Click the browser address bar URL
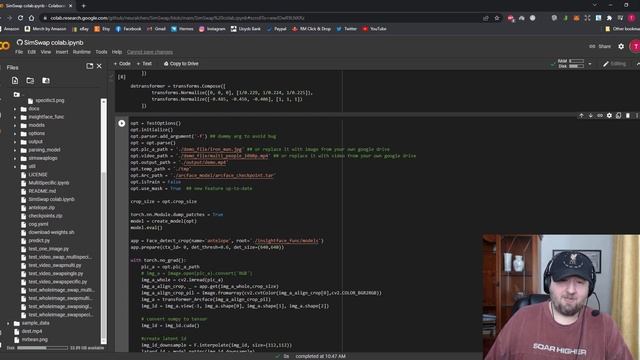Screen dimensions: 640x360 coord(178,18)
